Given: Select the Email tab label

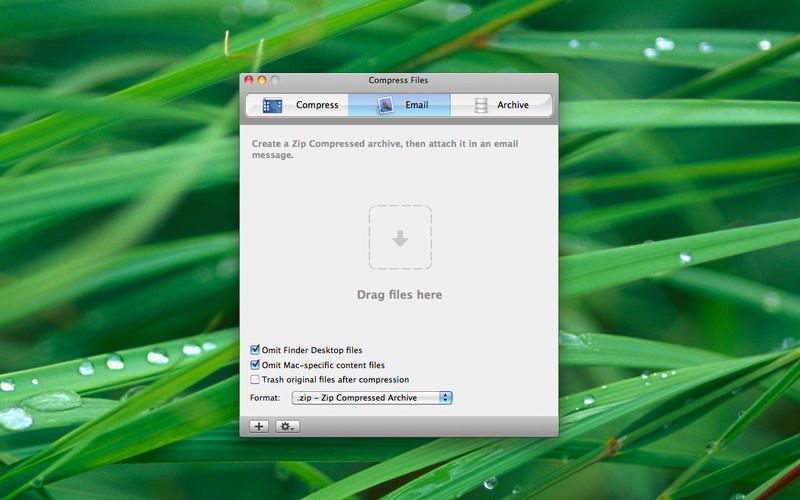Looking at the screenshot, I should point(417,105).
